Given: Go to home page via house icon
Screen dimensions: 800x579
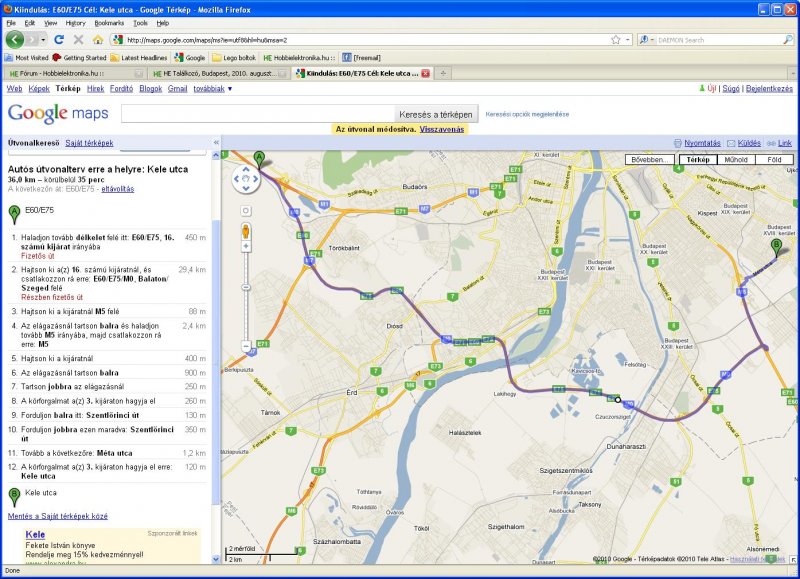Looking at the screenshot, I should point(98,40).
